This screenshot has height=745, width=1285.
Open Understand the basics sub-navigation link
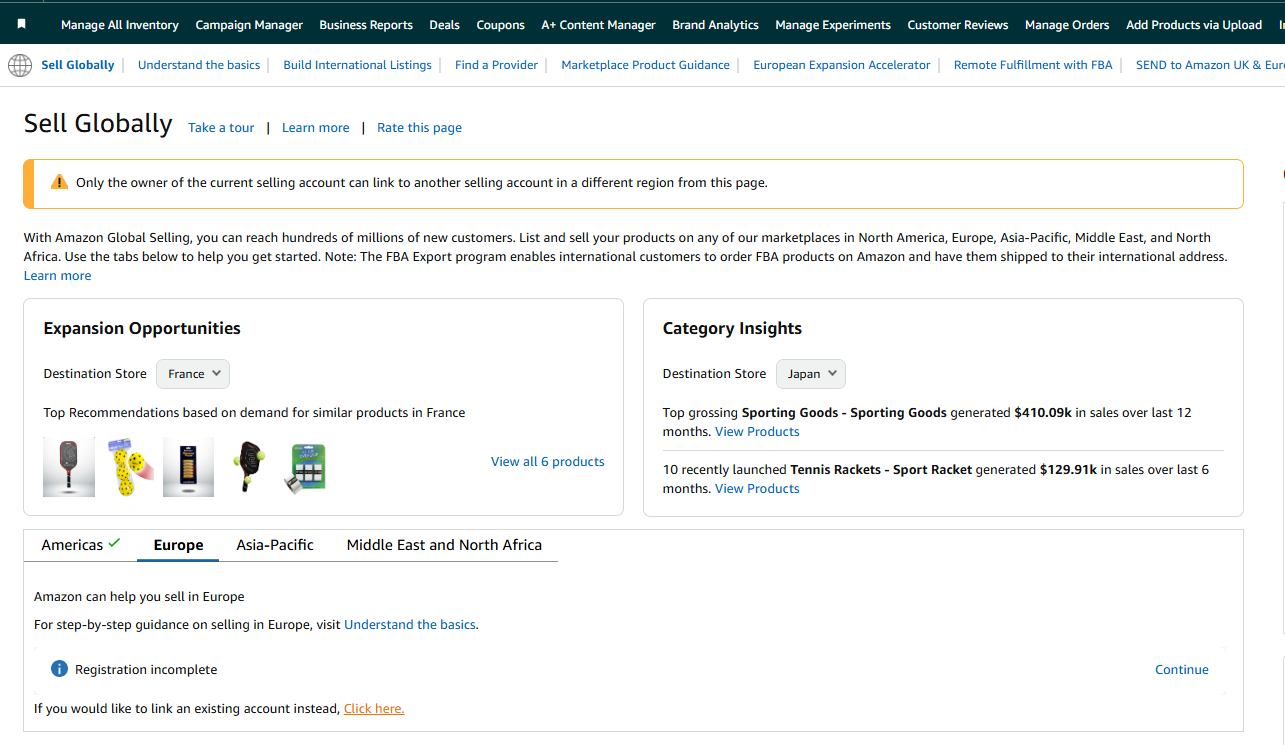(199, 65)
